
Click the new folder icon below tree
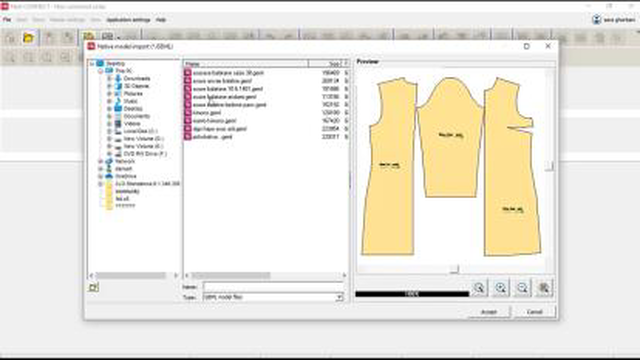(x=93, y=287)
